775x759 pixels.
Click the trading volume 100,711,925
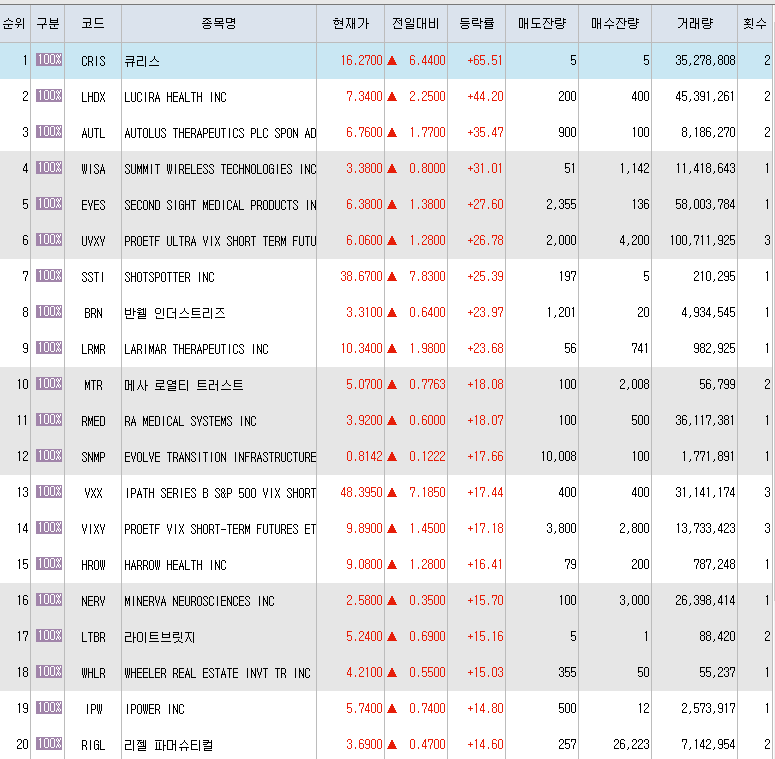tap(702, 241)
